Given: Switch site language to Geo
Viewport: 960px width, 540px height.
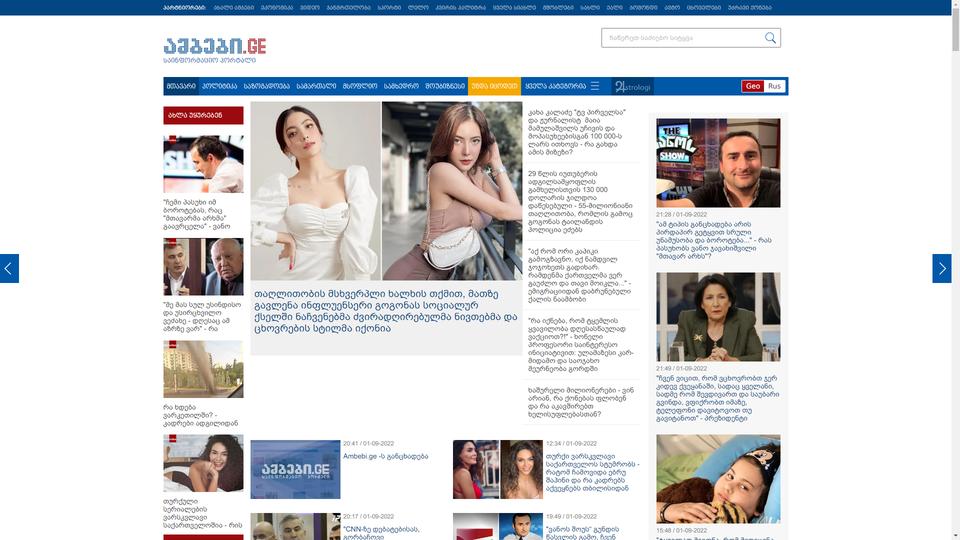Looking at the screenshot, I should [752, 86].
